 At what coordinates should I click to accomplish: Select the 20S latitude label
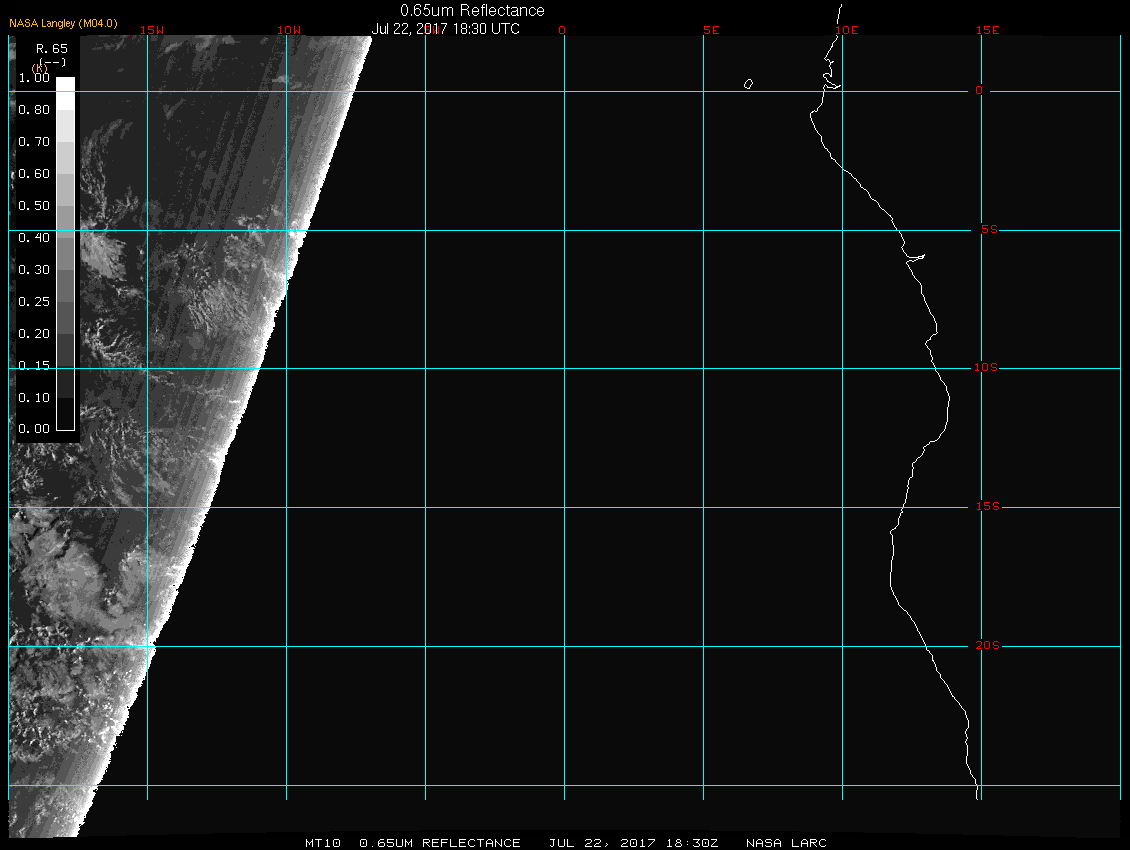coord(986,646)
